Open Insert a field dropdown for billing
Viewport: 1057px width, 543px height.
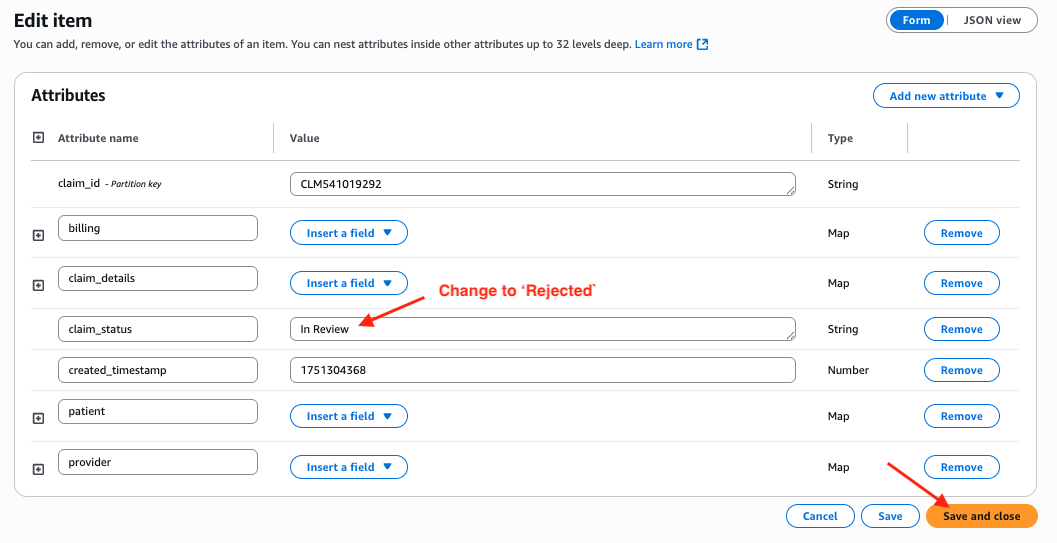coord(349,233)
